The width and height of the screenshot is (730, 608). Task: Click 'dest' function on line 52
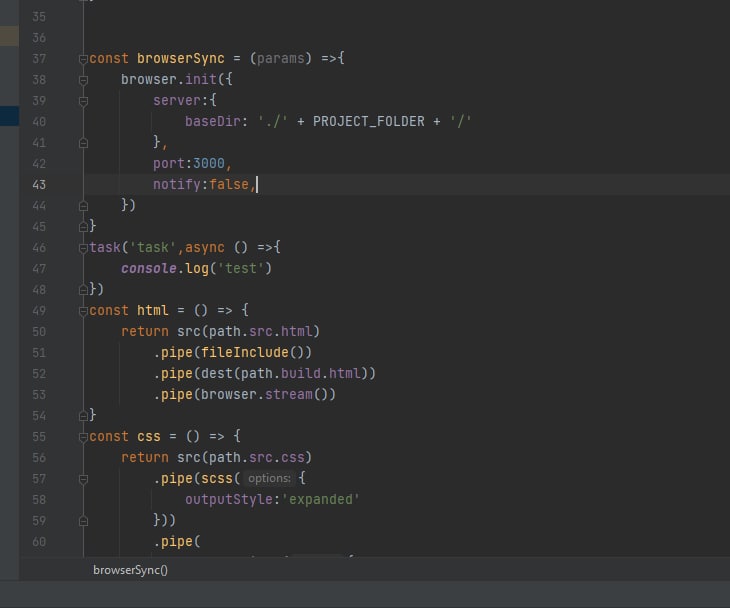(x=216, y=373)
